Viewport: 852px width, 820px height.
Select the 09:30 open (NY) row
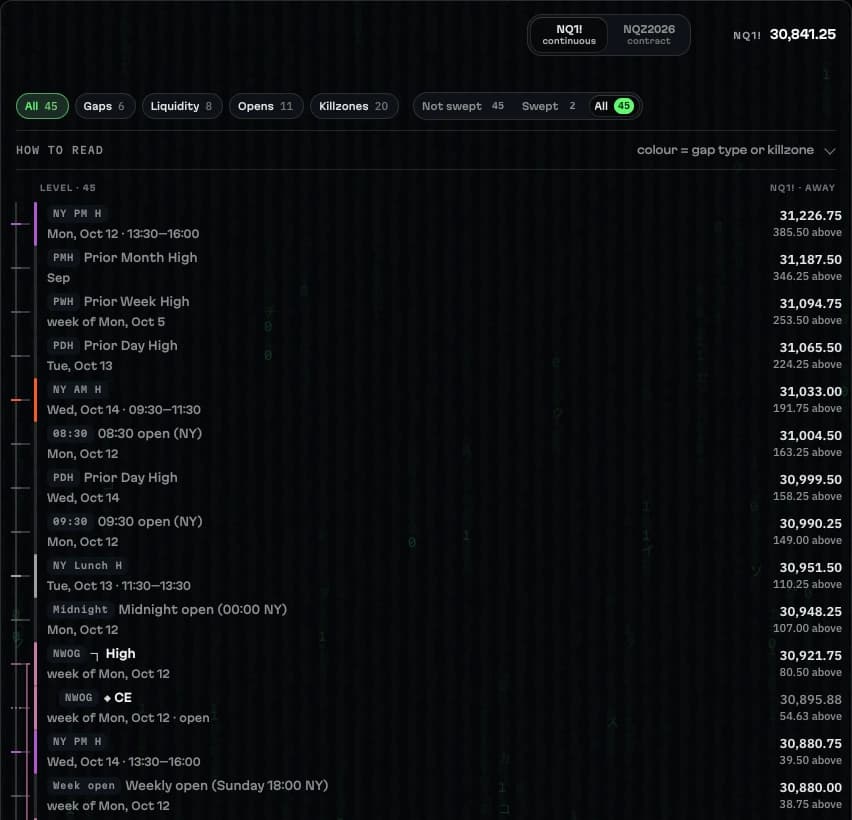(x=438, y=531)
